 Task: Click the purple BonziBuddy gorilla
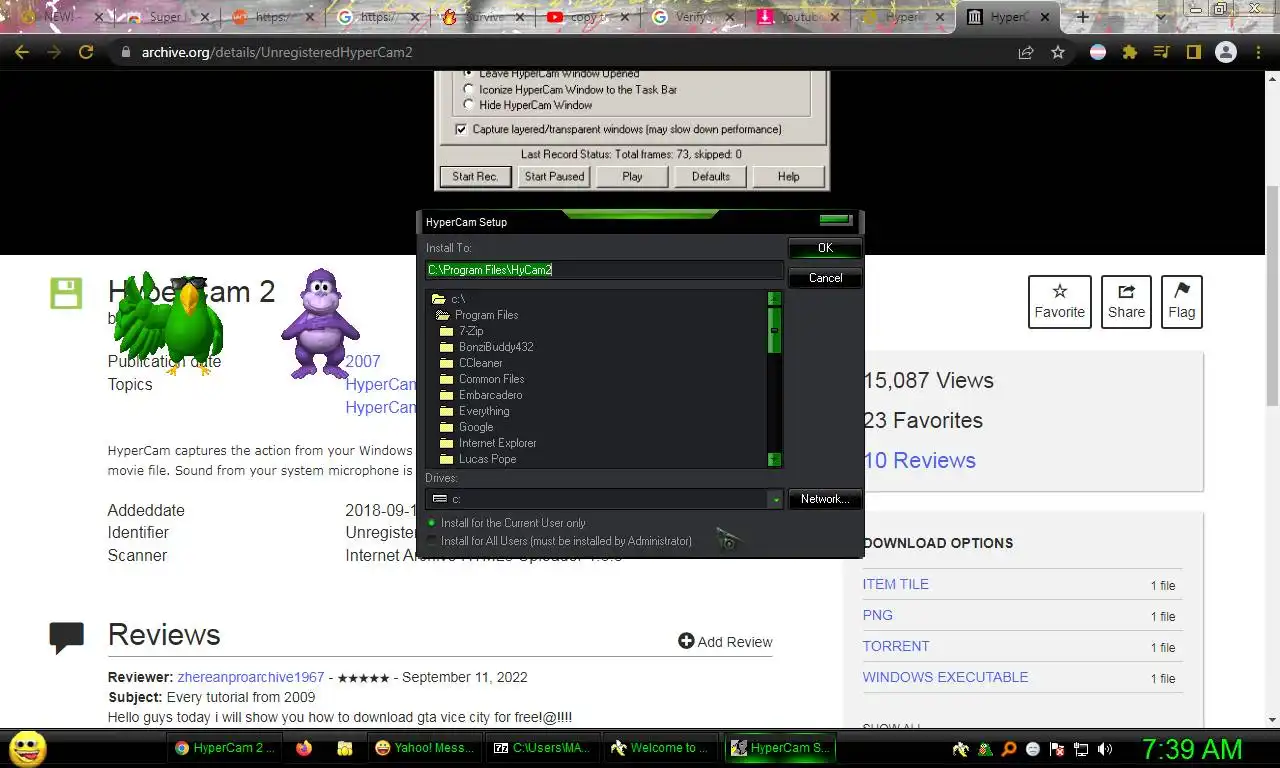point(320,324)
